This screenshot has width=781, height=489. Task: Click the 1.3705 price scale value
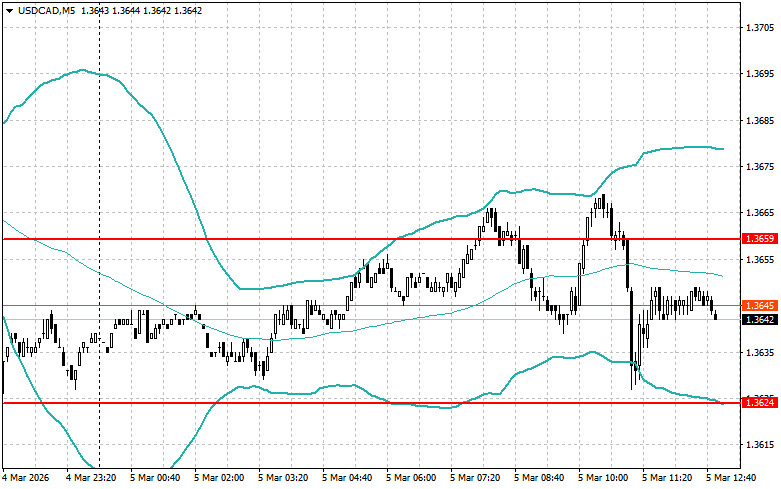(761, 28)
